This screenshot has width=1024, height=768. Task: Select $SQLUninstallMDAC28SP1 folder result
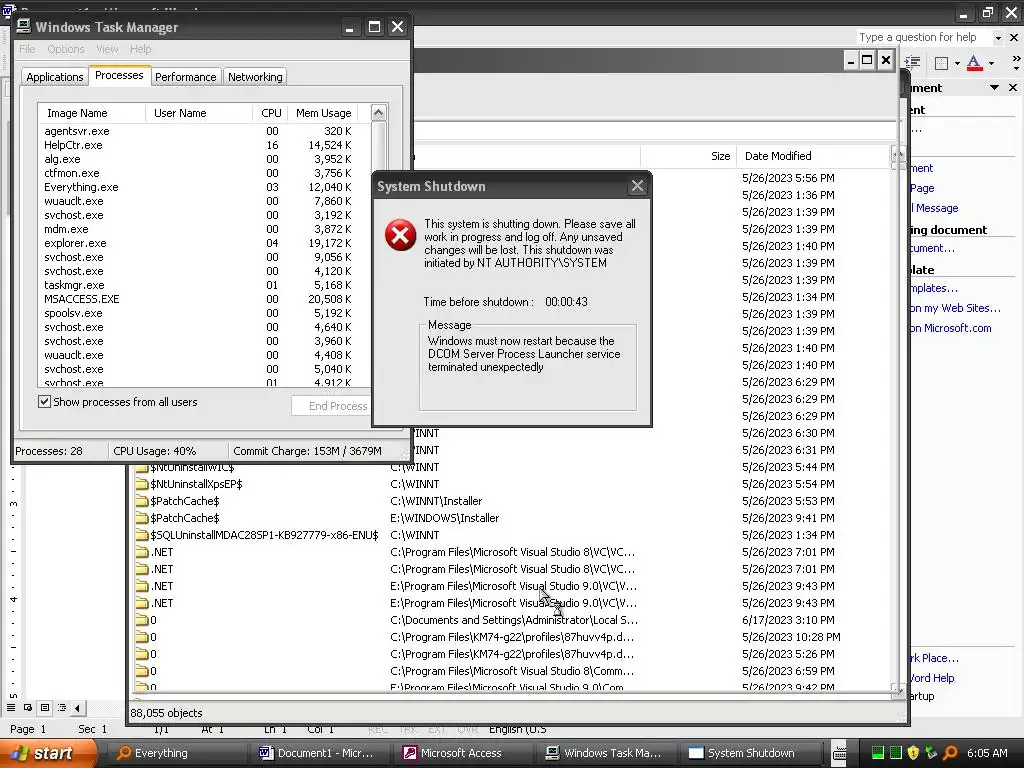click(x=257, y=535)
